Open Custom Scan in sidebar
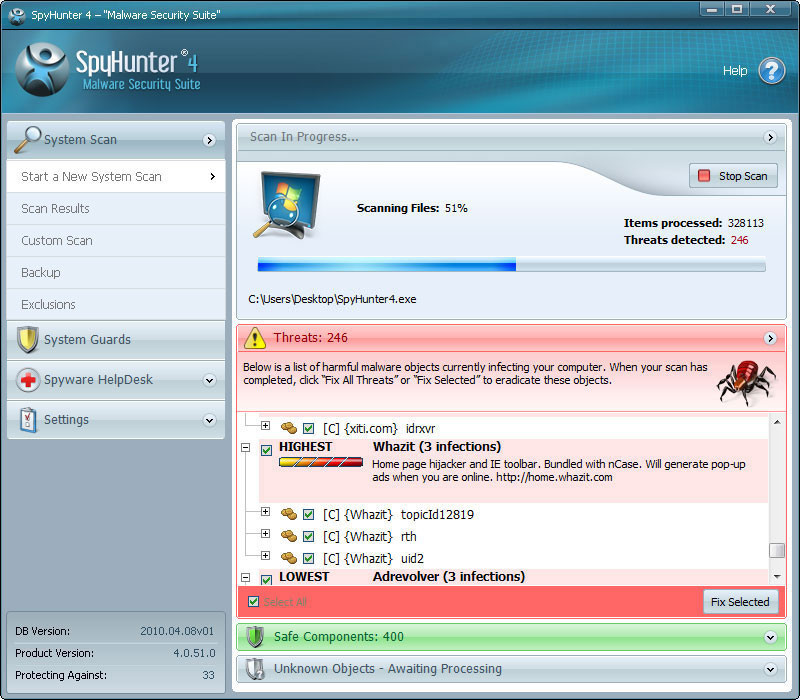Screen dimensions: 800x700 click(116, 241)
